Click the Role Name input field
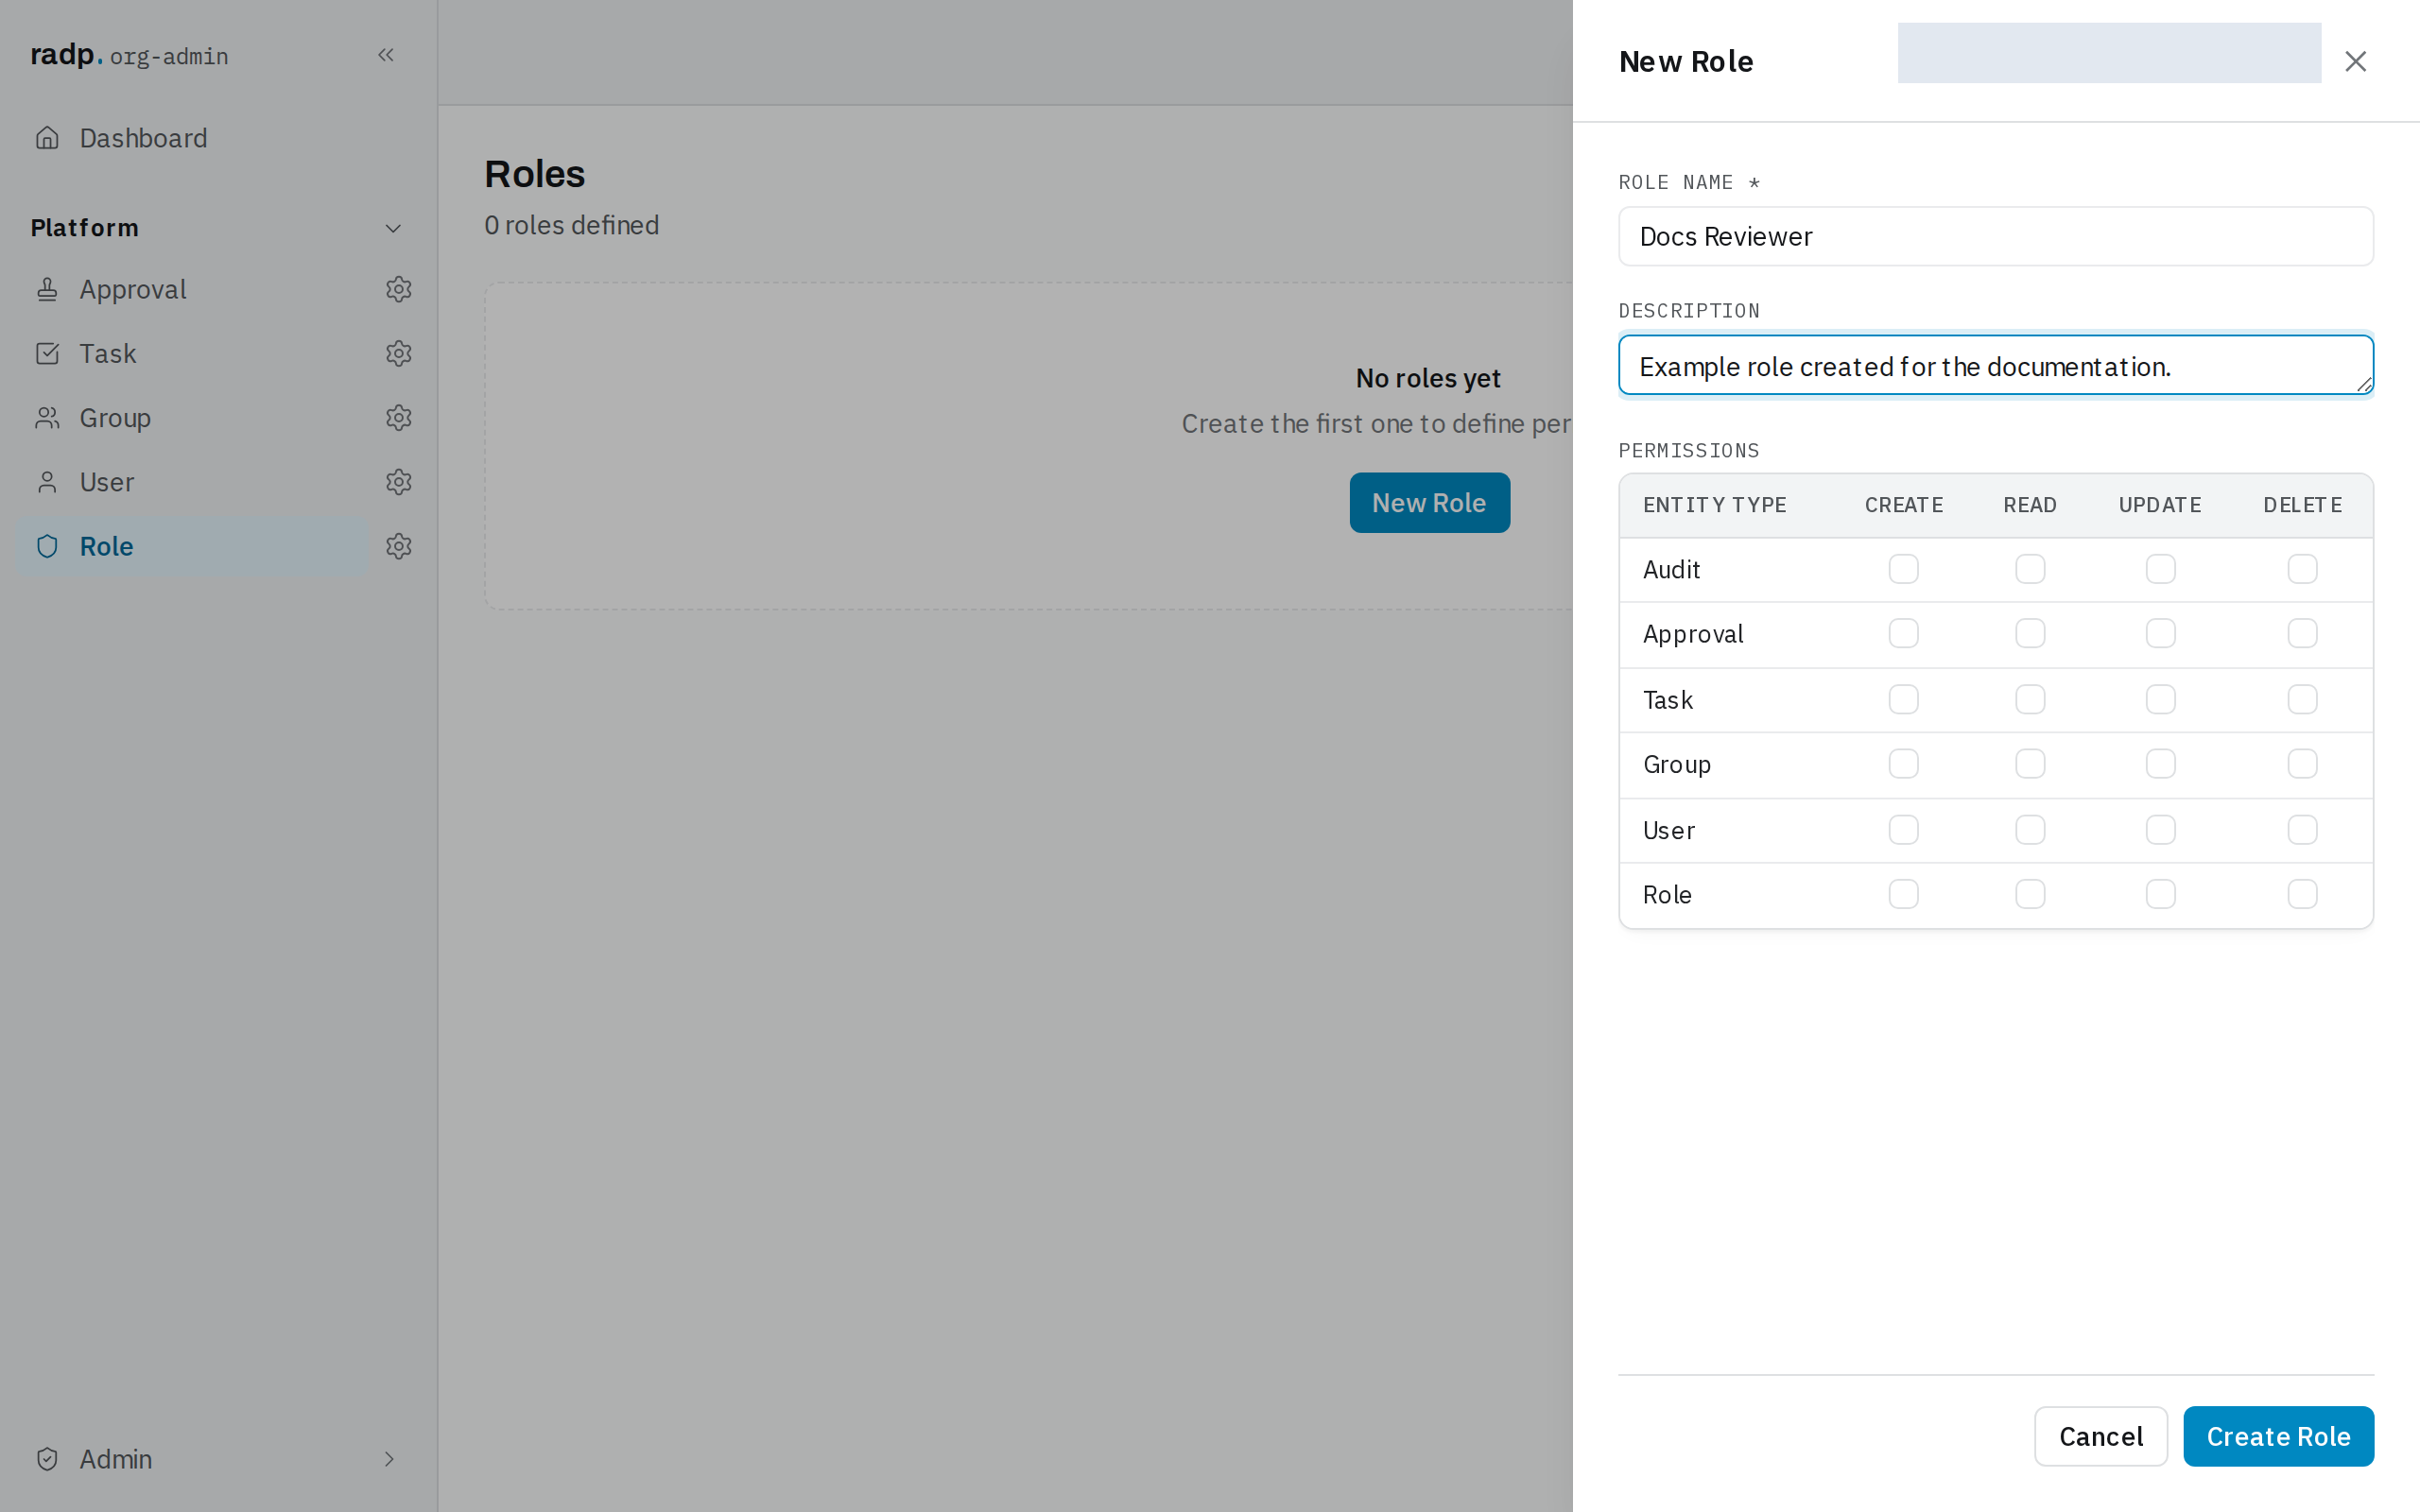Screen dimensions: 2420x1512 [x=1995, y=236]
